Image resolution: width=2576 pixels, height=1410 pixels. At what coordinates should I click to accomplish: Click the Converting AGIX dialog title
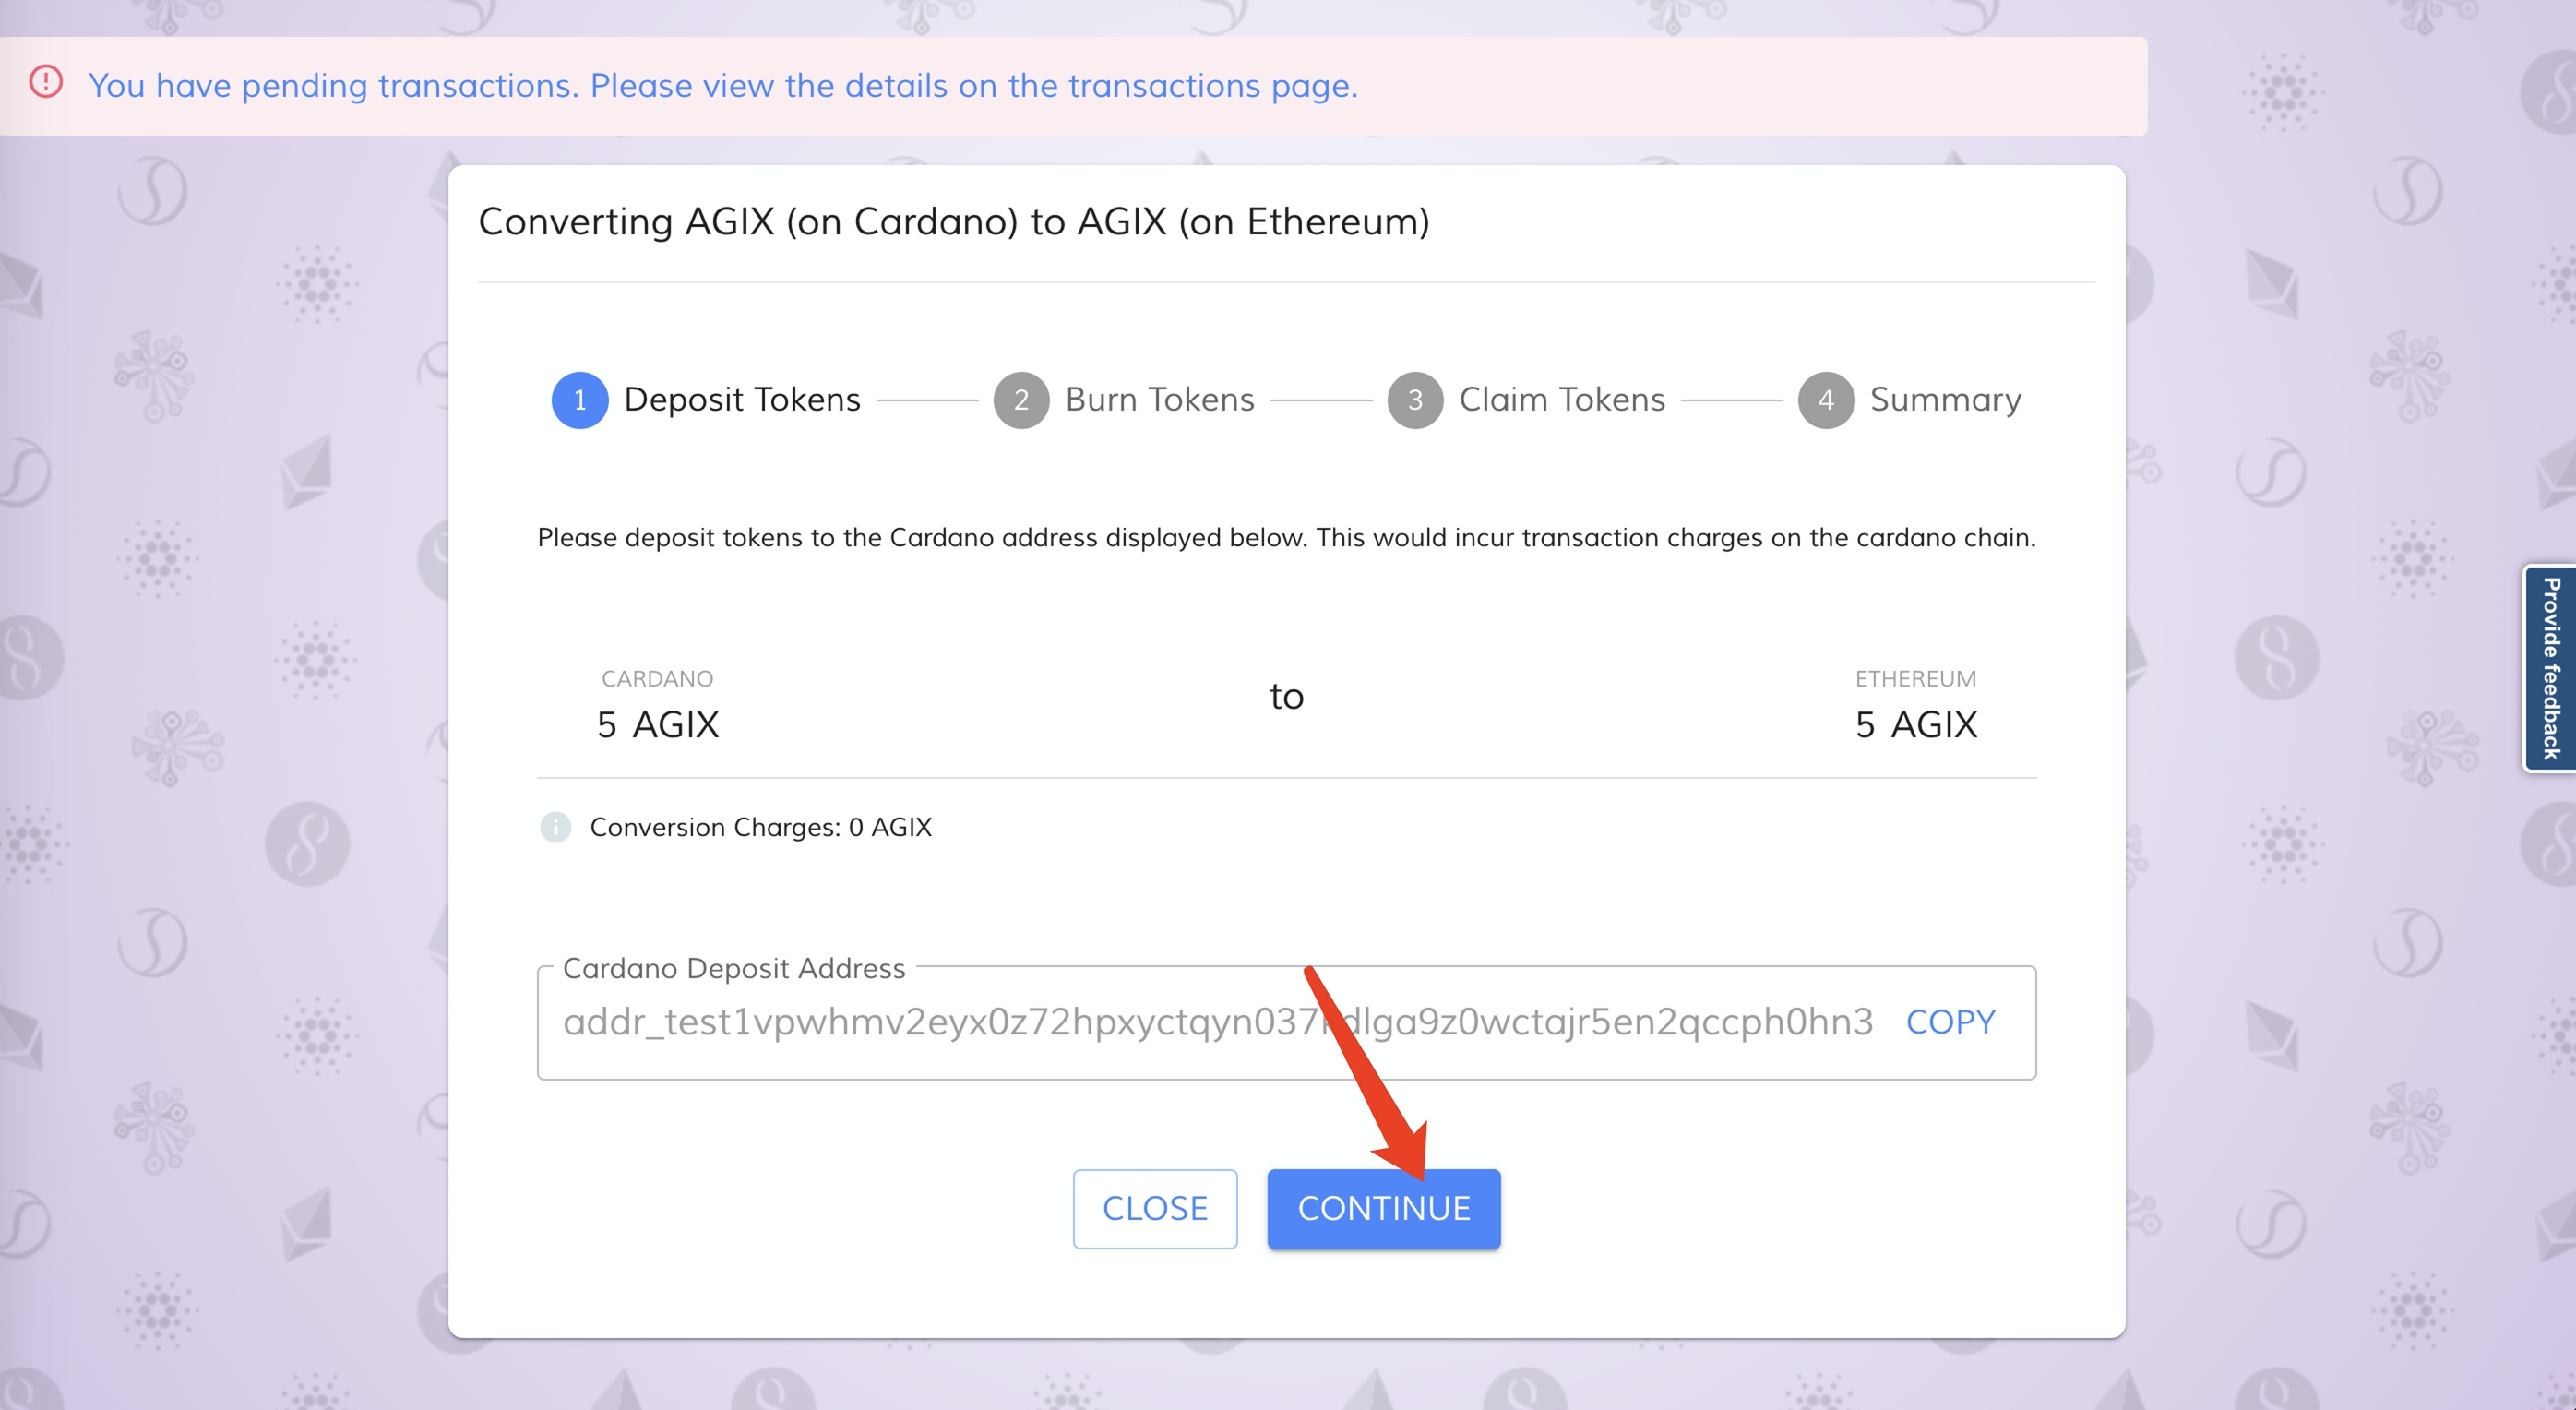tap(953, 221)
